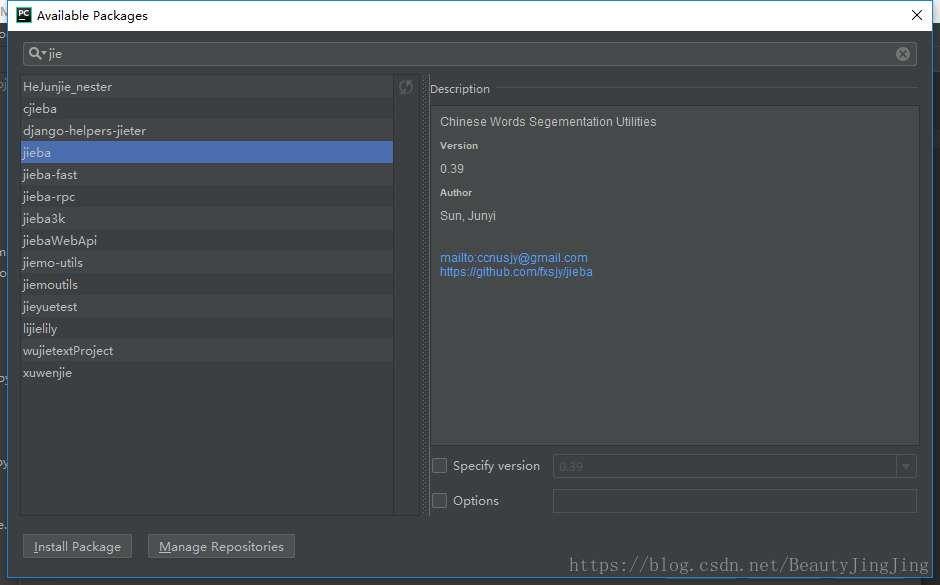Image resolution: width=940 pixels, height=585 pixels.
Task: Click the search magnifier icon
Action: (36, 53)
